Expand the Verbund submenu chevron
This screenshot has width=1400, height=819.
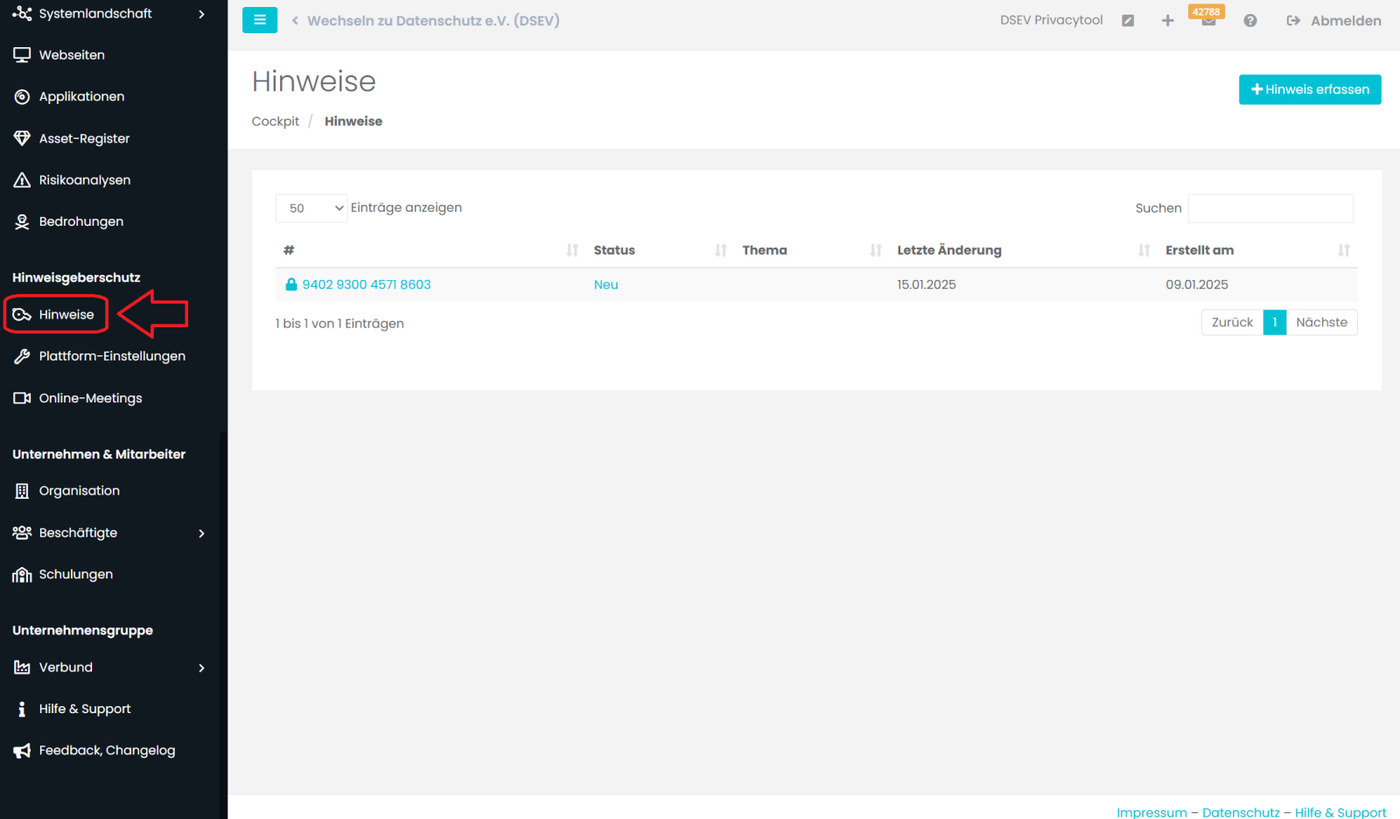[202, 668]
